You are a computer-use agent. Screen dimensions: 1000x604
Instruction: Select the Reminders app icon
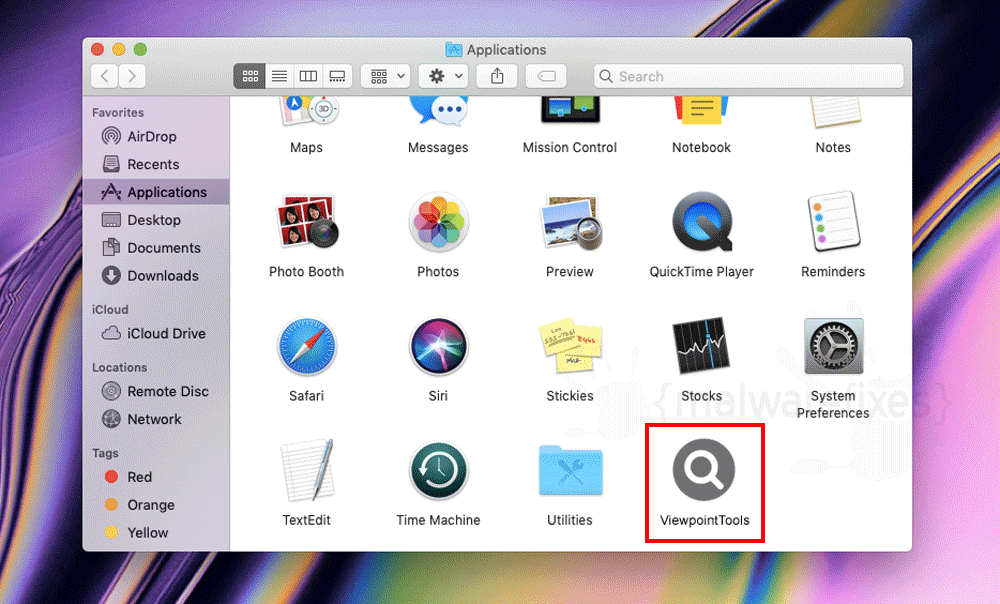(x=834, y=221)
